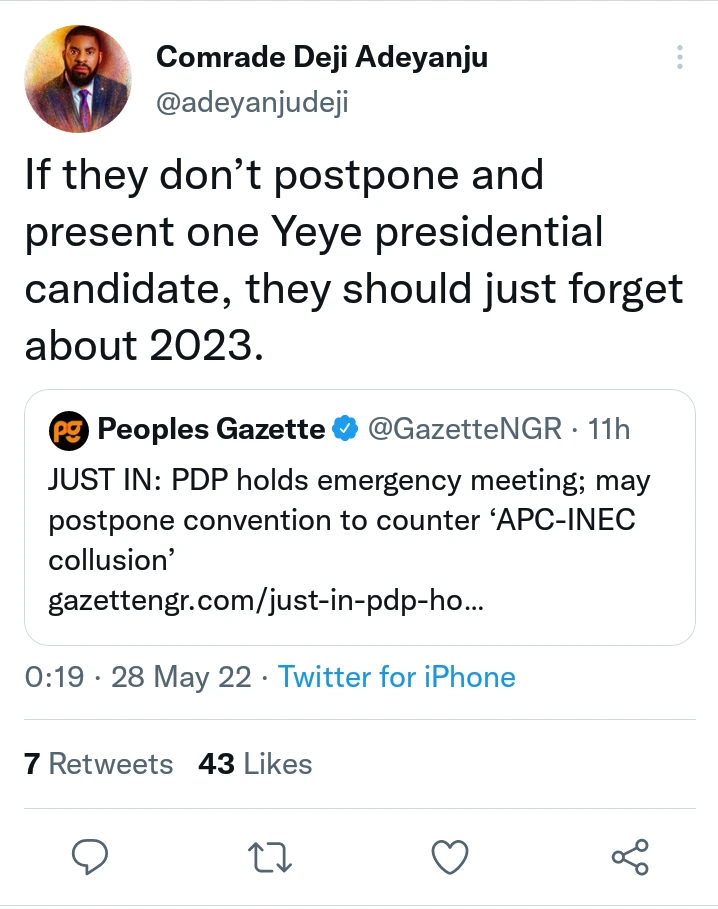Screen dimensions: 718x909
Task: Tap the share icon
Action: [x=630, y=857]
